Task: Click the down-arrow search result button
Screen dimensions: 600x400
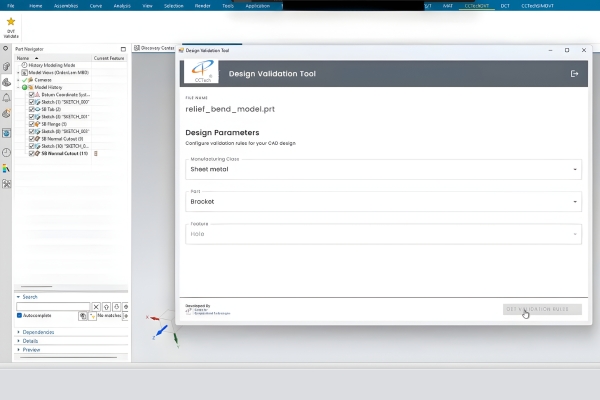Action: pos(117,307)
